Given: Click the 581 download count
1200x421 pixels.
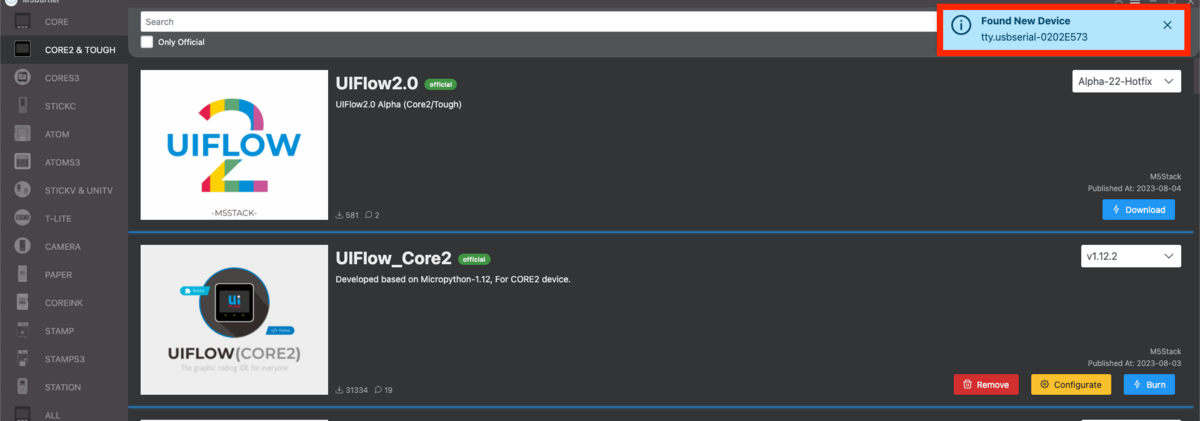Looking at the screenshot, I should (x=347, y=215).
